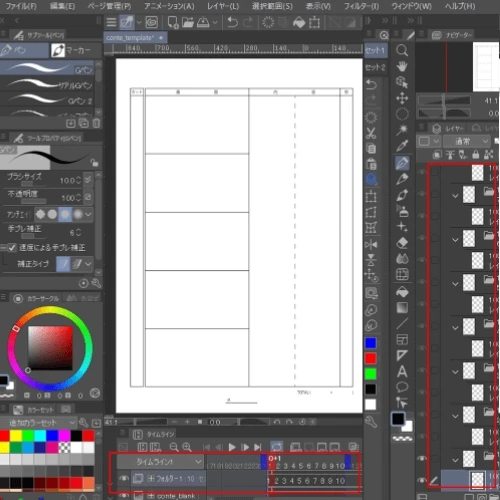The height and width of the screenshot is (500, 500).
Task: Select the Gradient tool
Action: pyautogui.click(x=402, y=307)
